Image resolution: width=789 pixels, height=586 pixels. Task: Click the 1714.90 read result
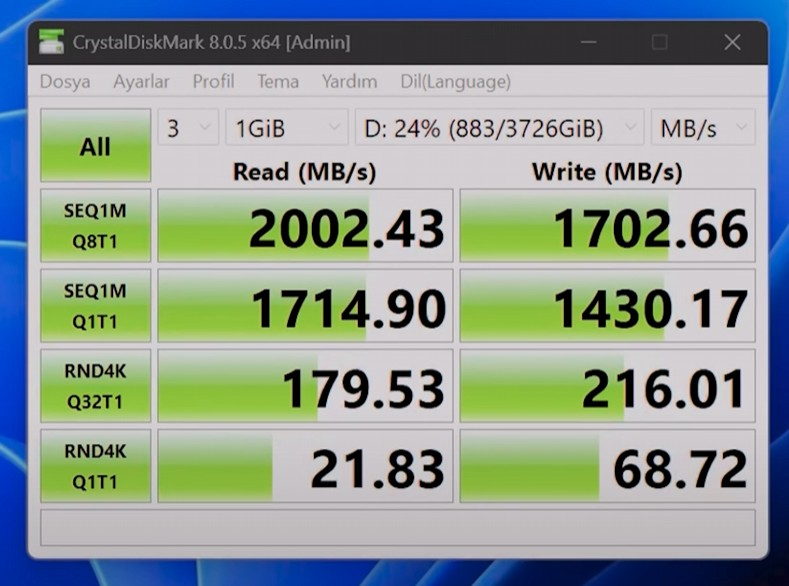[x=305, y=306]
